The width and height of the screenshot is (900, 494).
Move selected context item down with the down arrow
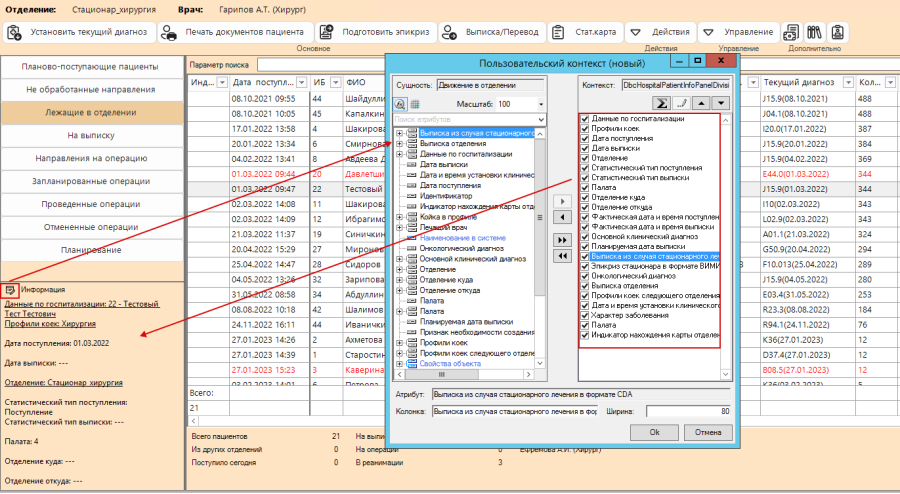(720, 103)
